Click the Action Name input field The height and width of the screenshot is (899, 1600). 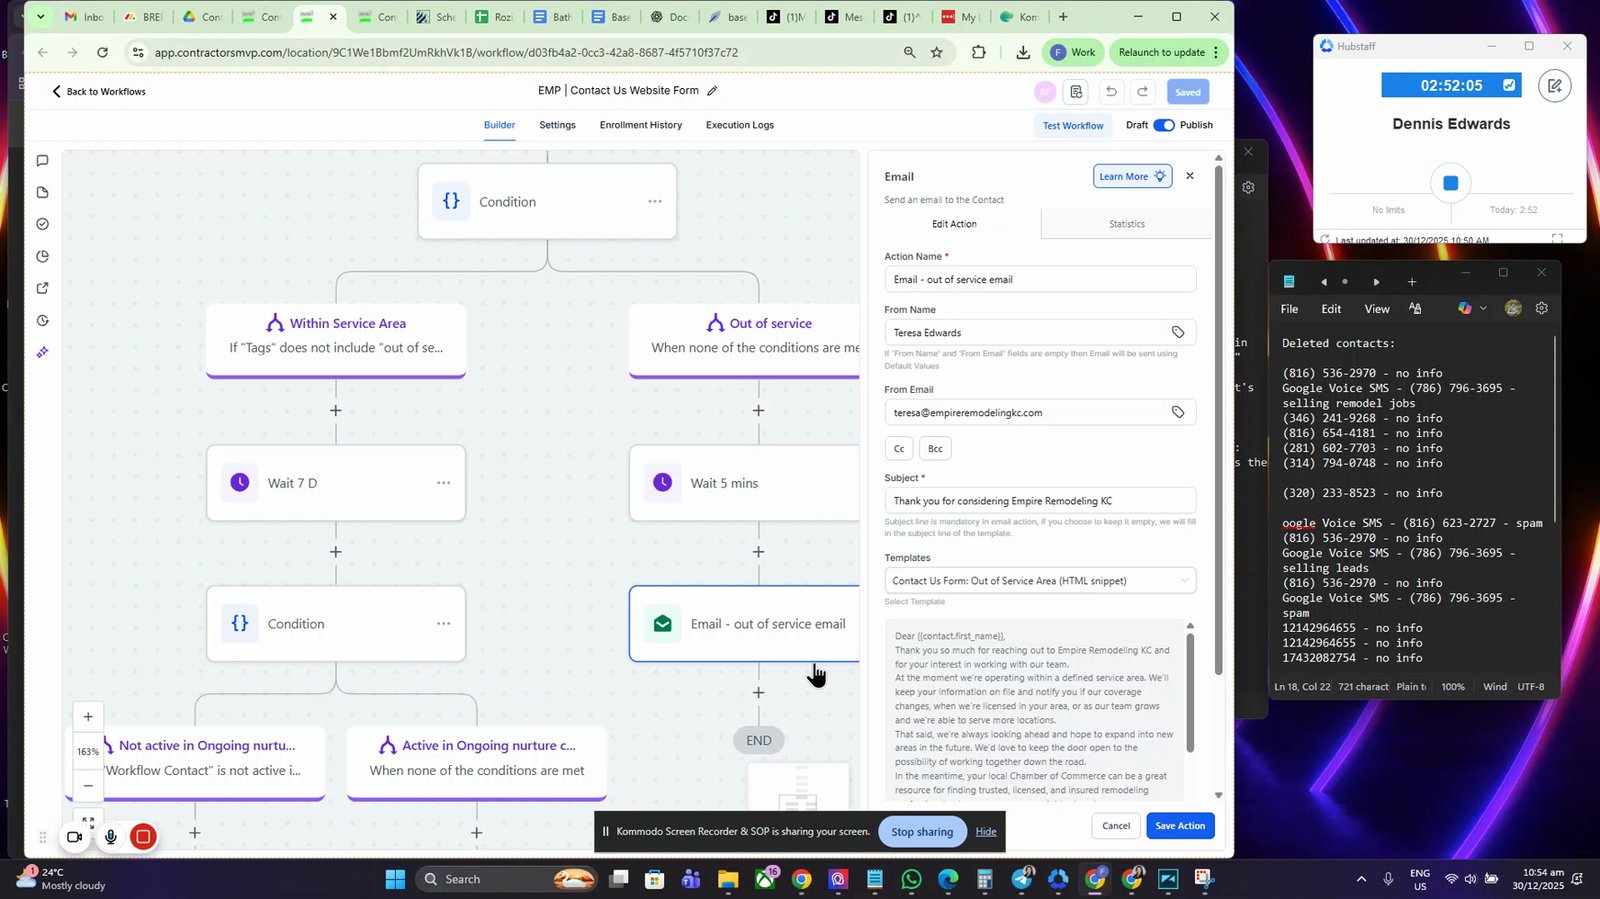click(x=1040, y=279)
